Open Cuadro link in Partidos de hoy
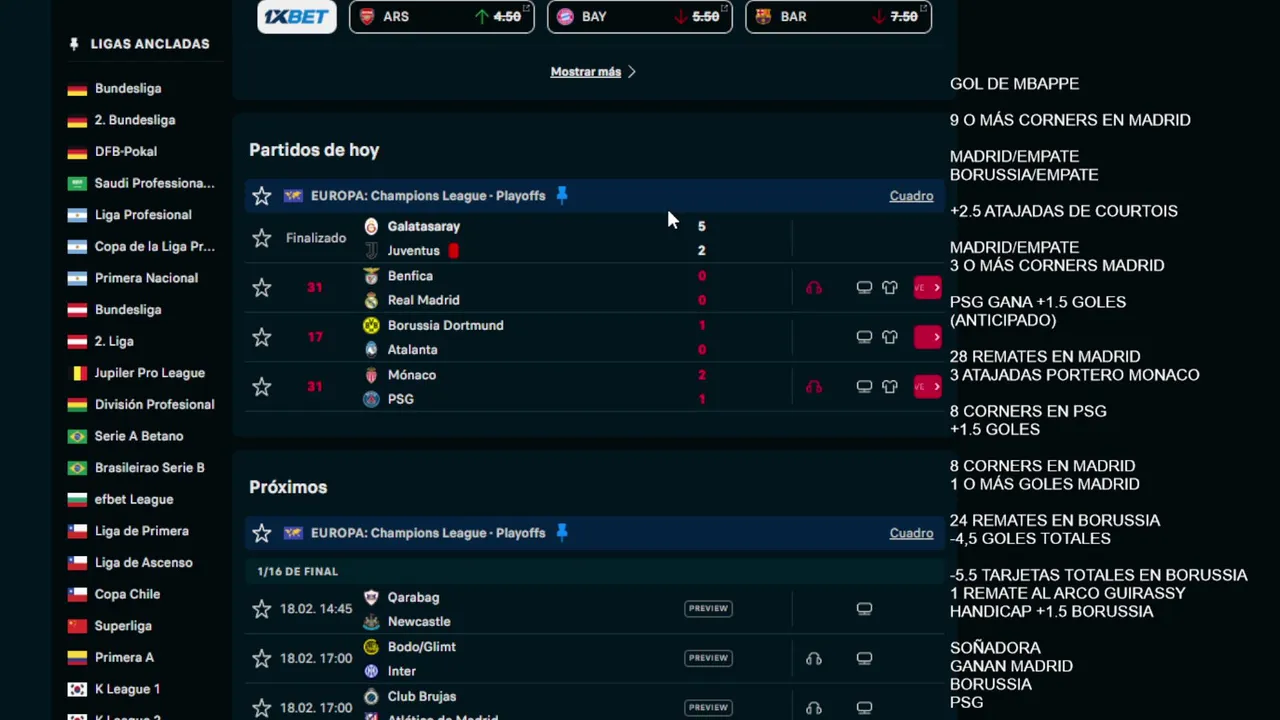The width and height of the screenshot is (1280, 720). click(x=911, y=196)
